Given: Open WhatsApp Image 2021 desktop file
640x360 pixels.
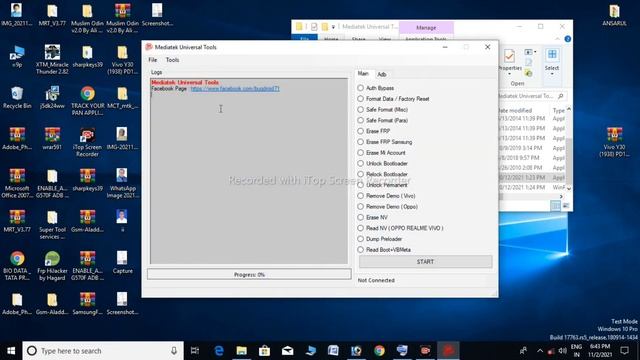Looking at the screenshot, I should pos(122,183).
